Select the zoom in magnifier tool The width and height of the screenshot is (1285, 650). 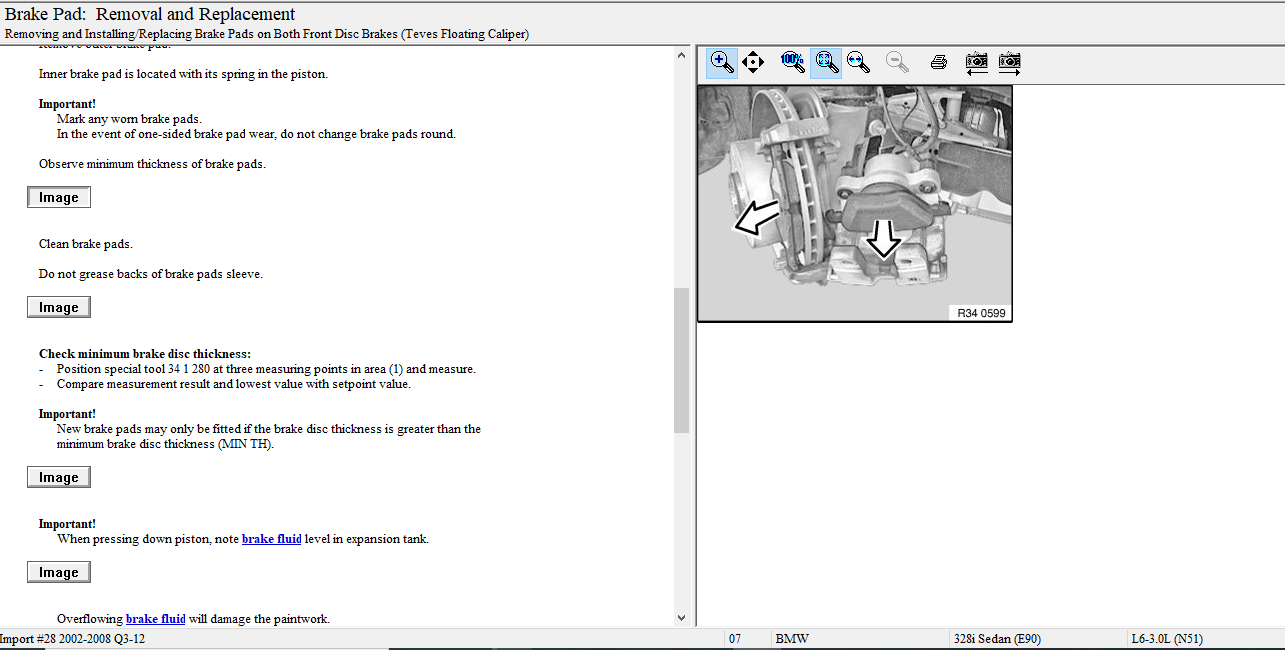tap(722, 62)
